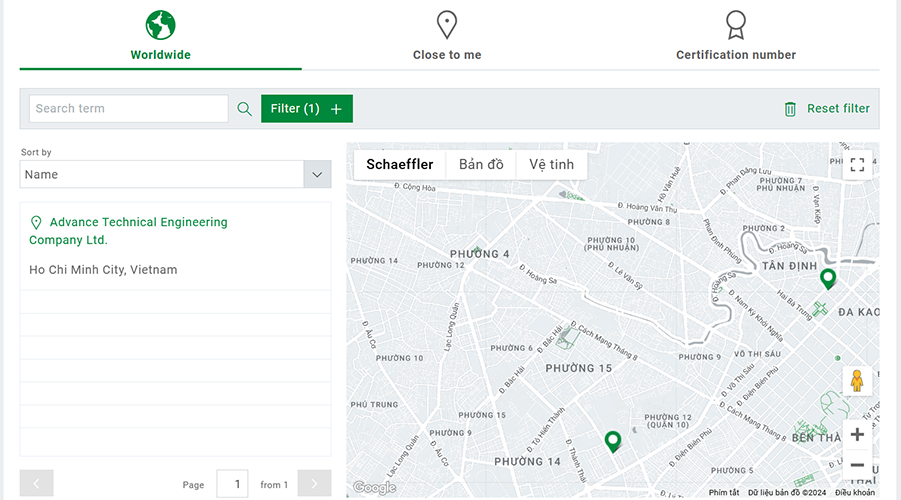
Task: Click the page number input box
Action: click(x=232, y=484)
